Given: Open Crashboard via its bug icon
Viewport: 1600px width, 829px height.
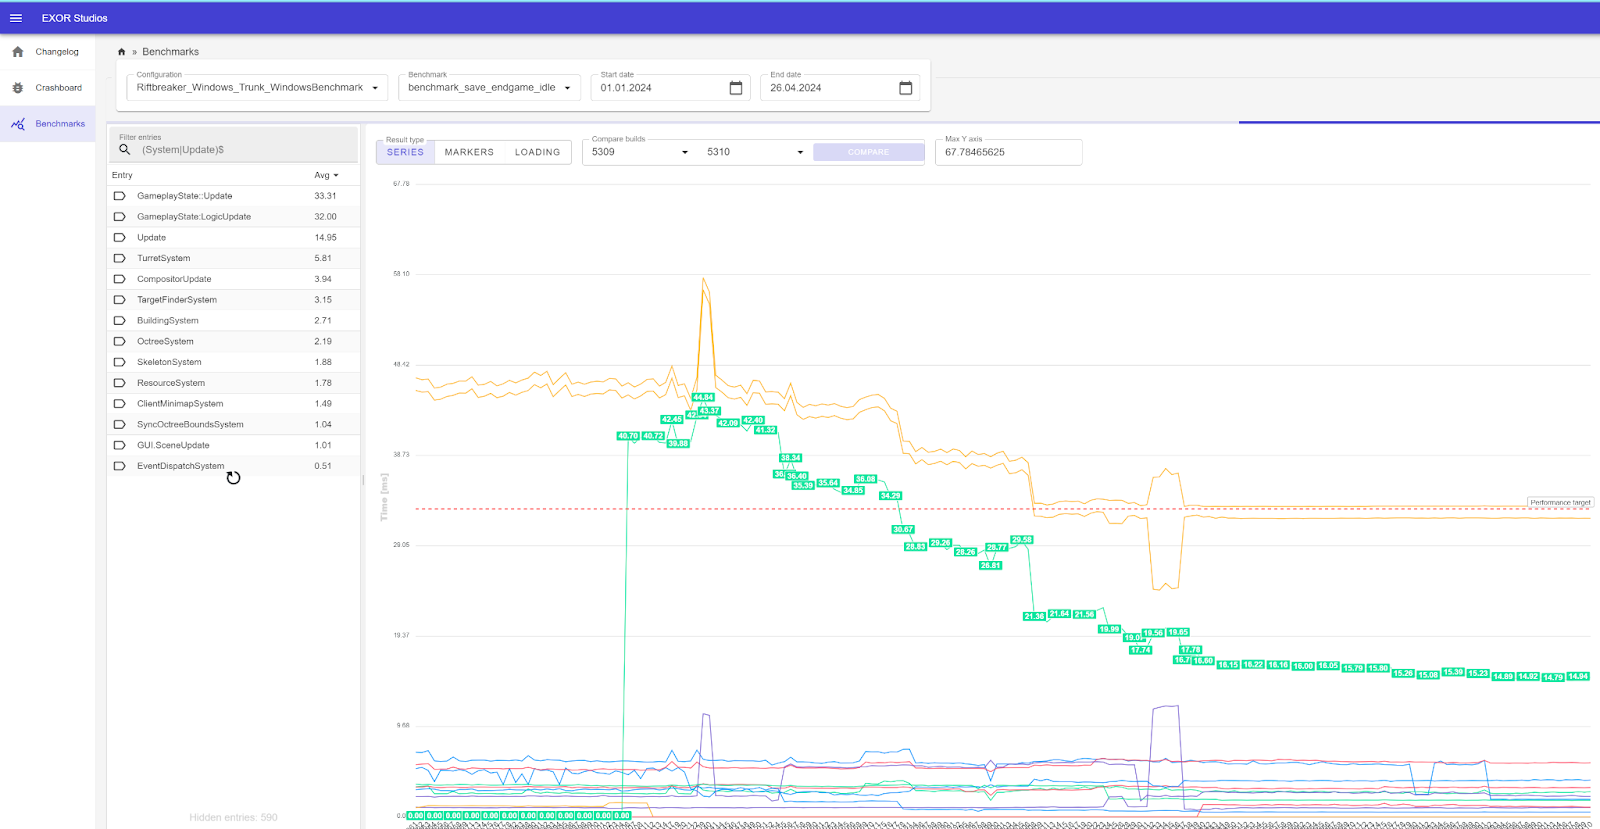Looking at the screenshot, I should tap(18, 88).
